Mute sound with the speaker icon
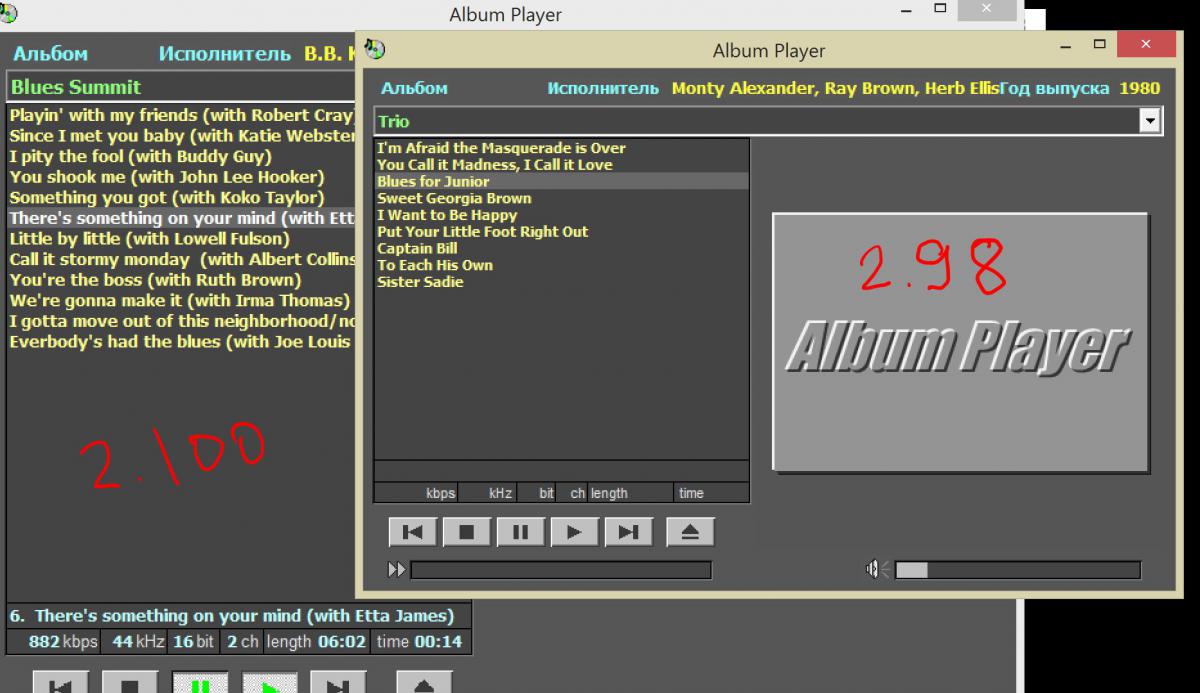The image size is (1200, 693). [x=876, y=569]
